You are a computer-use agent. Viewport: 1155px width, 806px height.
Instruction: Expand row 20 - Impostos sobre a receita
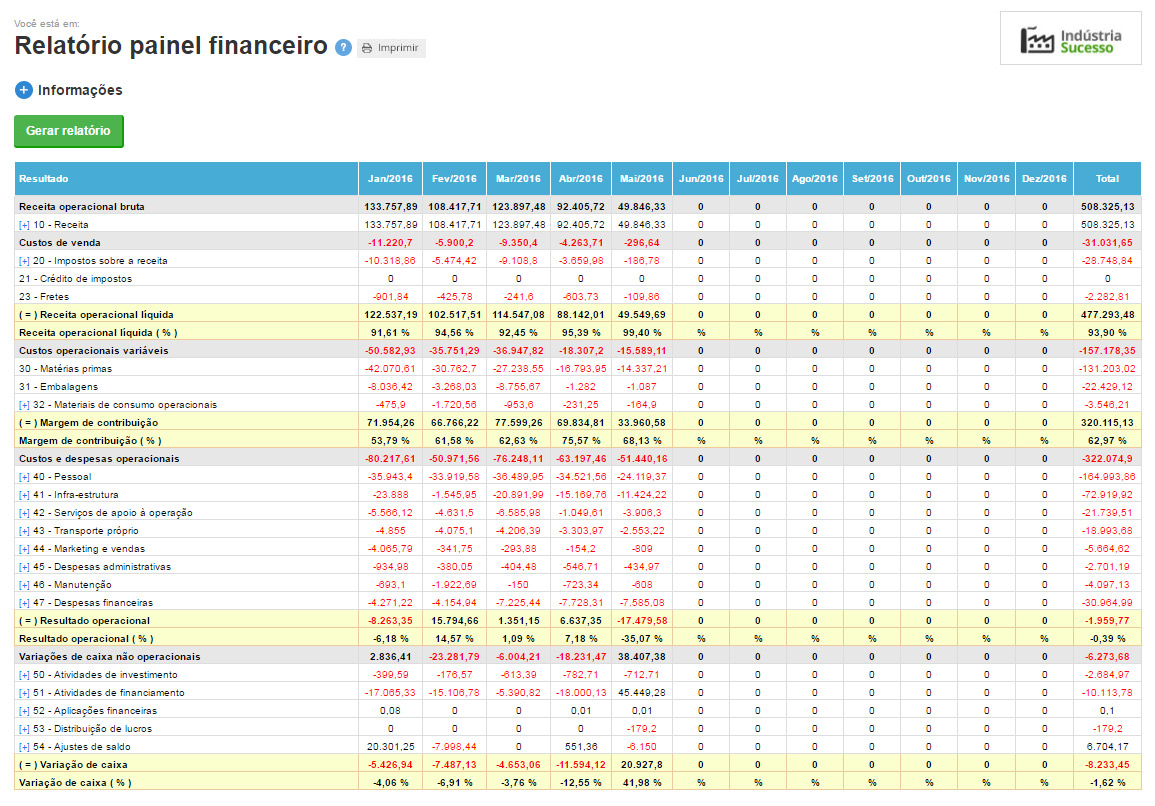coord(24,262)
